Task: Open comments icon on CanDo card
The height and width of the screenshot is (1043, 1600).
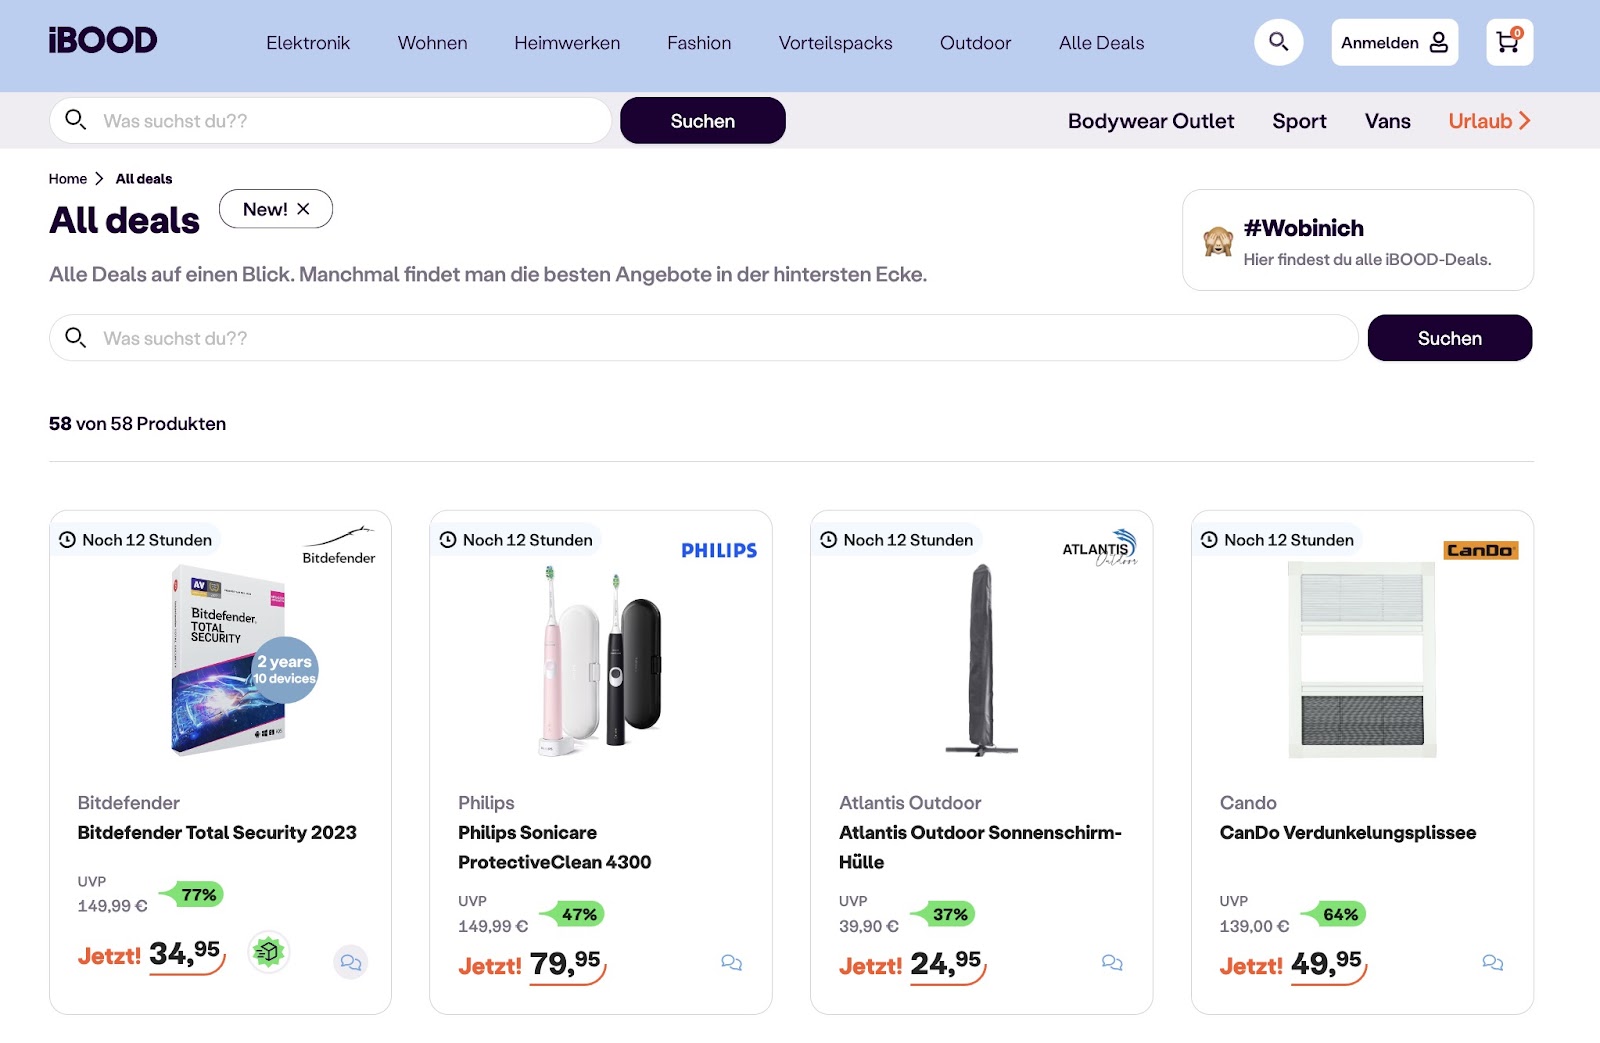Action: coord(1493,962)
